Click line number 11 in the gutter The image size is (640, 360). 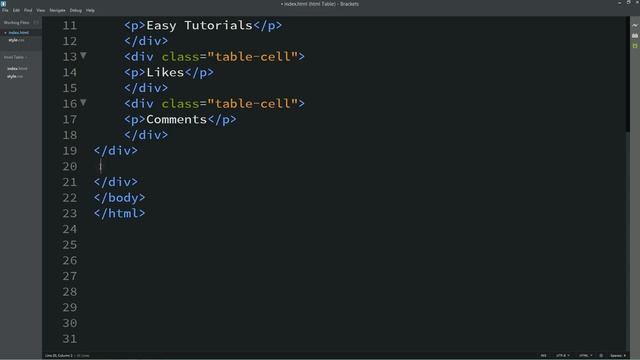[x=69, y=25]
